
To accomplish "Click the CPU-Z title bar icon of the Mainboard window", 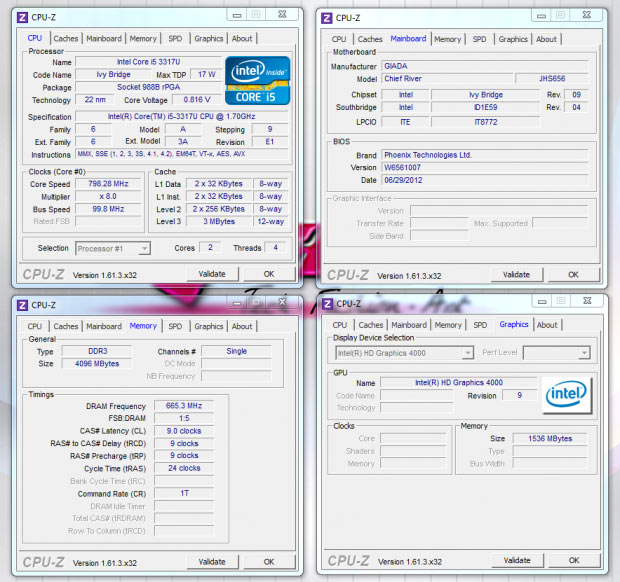I will pos(327,17).
